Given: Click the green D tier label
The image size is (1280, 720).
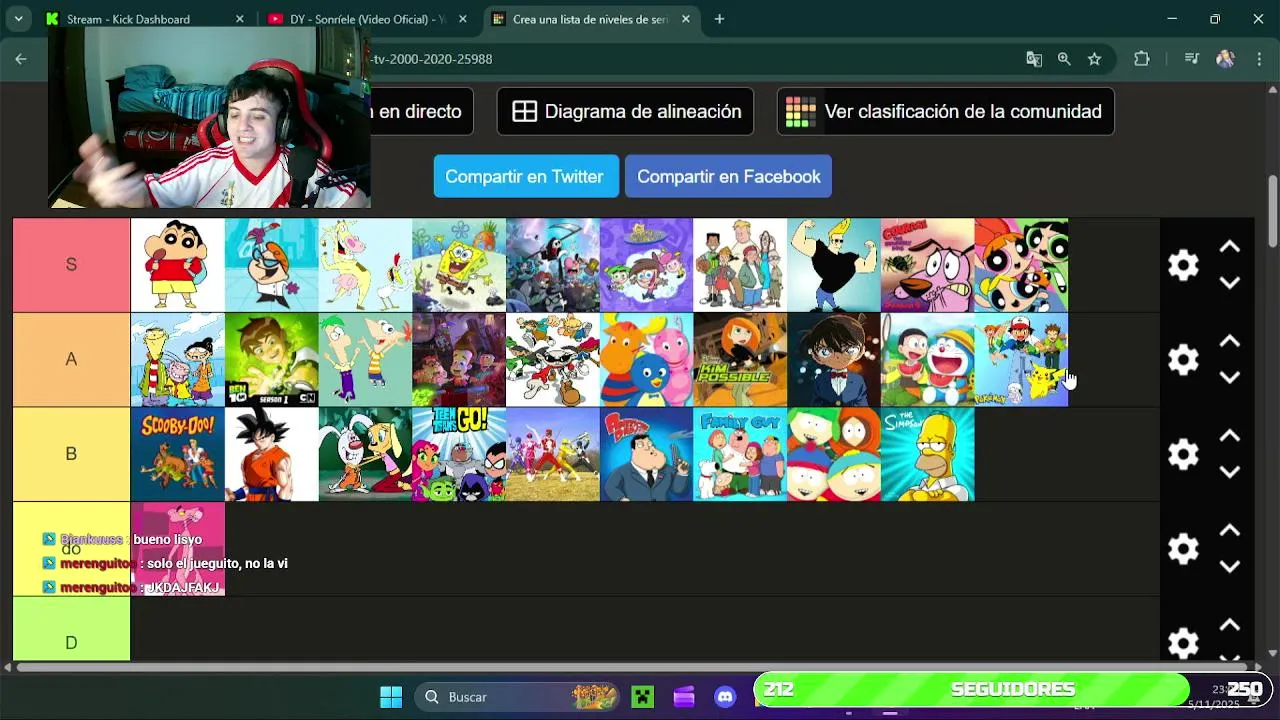Looking at the screenshot, I should point(71,631).
